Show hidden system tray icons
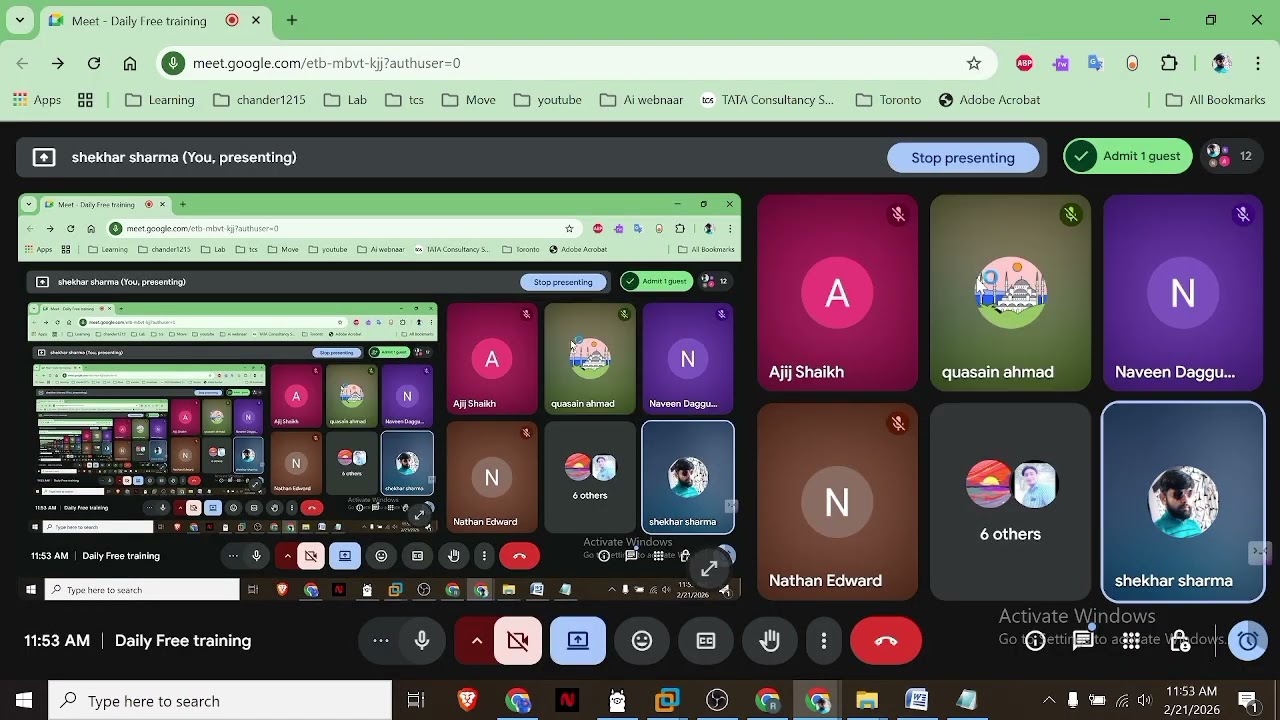This screenshot has width=1280, height=720. (1049, 701)
